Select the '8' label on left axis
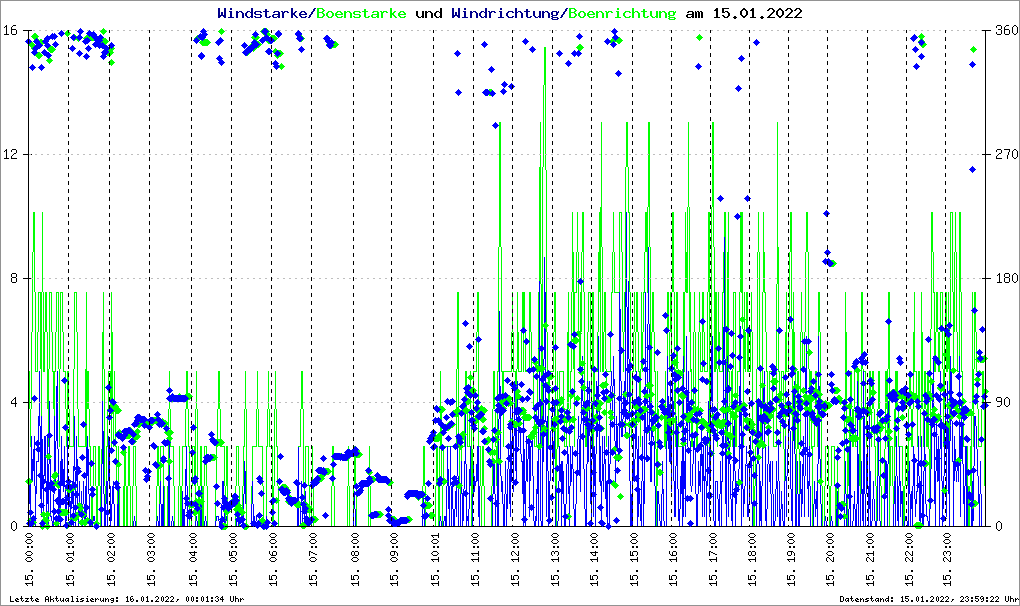 17,278
